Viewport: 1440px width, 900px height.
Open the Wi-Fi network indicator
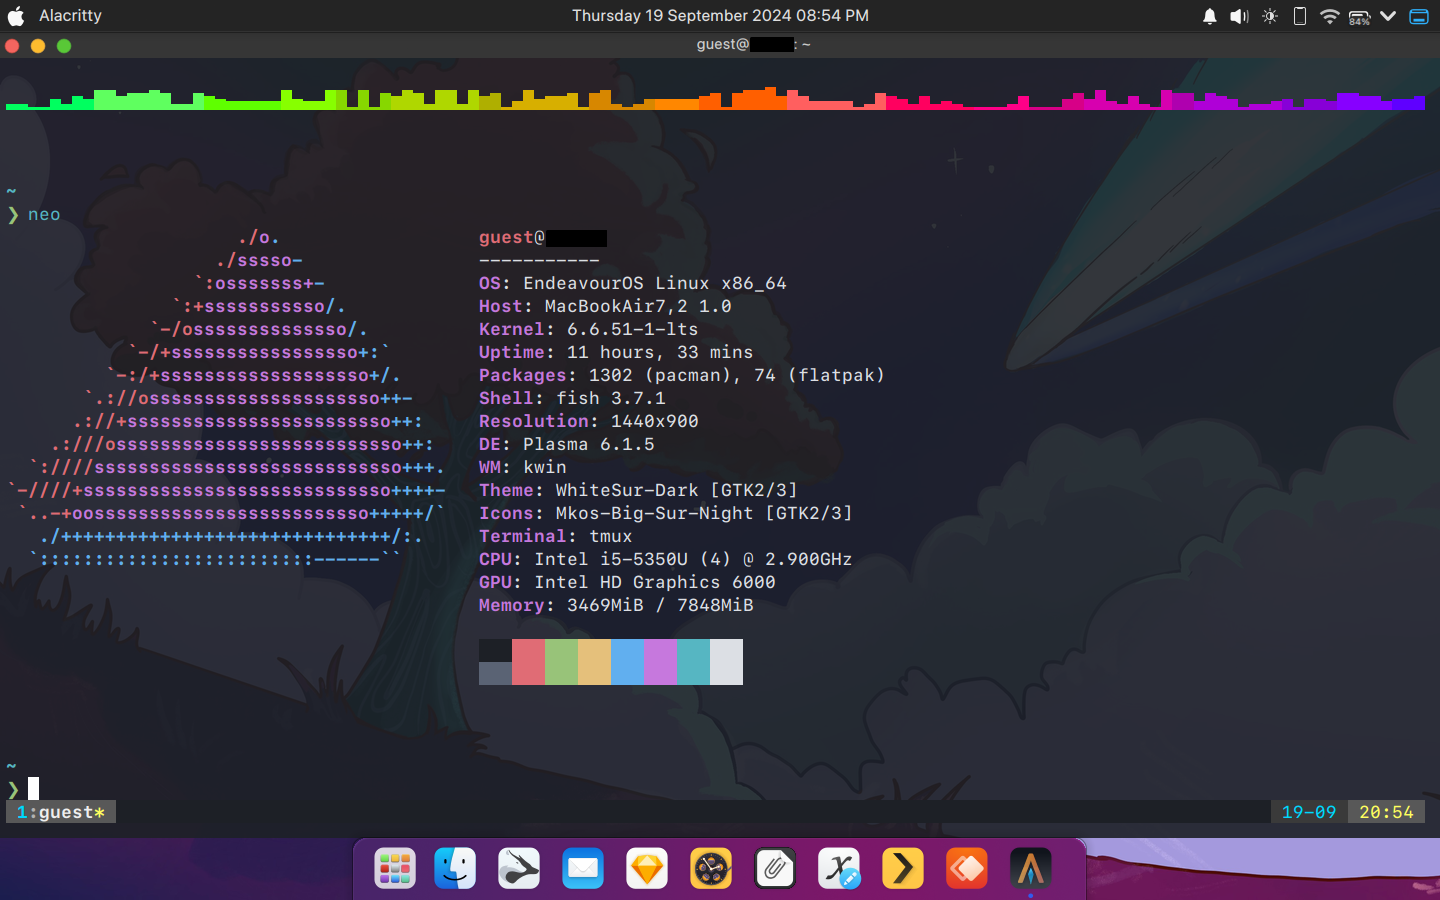(1329, 16)
